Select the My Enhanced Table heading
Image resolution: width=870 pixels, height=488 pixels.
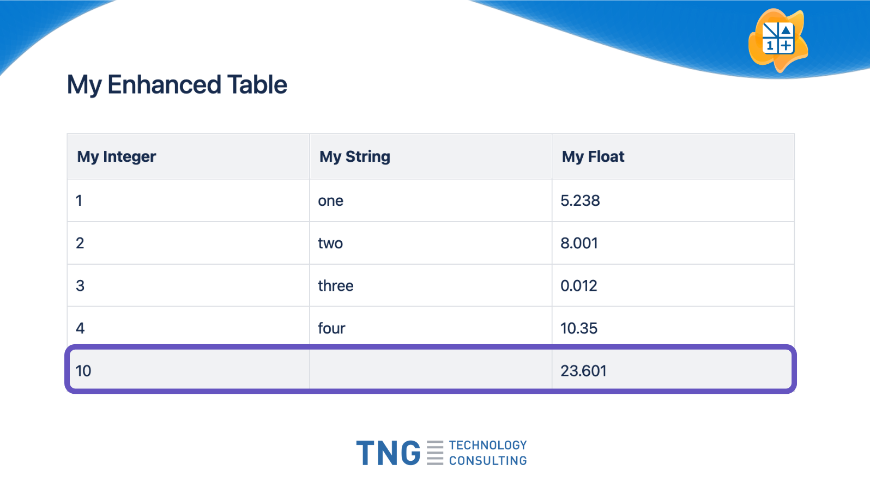(x=177, y=85)
